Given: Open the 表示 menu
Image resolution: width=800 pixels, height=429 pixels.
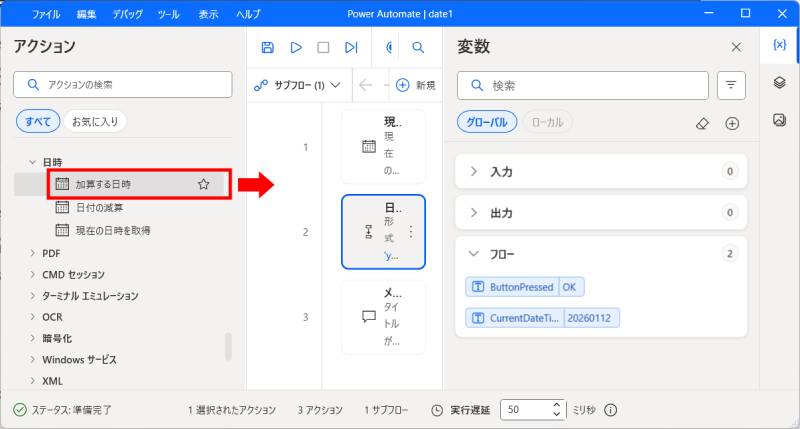Looking at the screenshot, I should pyautogui.click(x=208, y=14).
